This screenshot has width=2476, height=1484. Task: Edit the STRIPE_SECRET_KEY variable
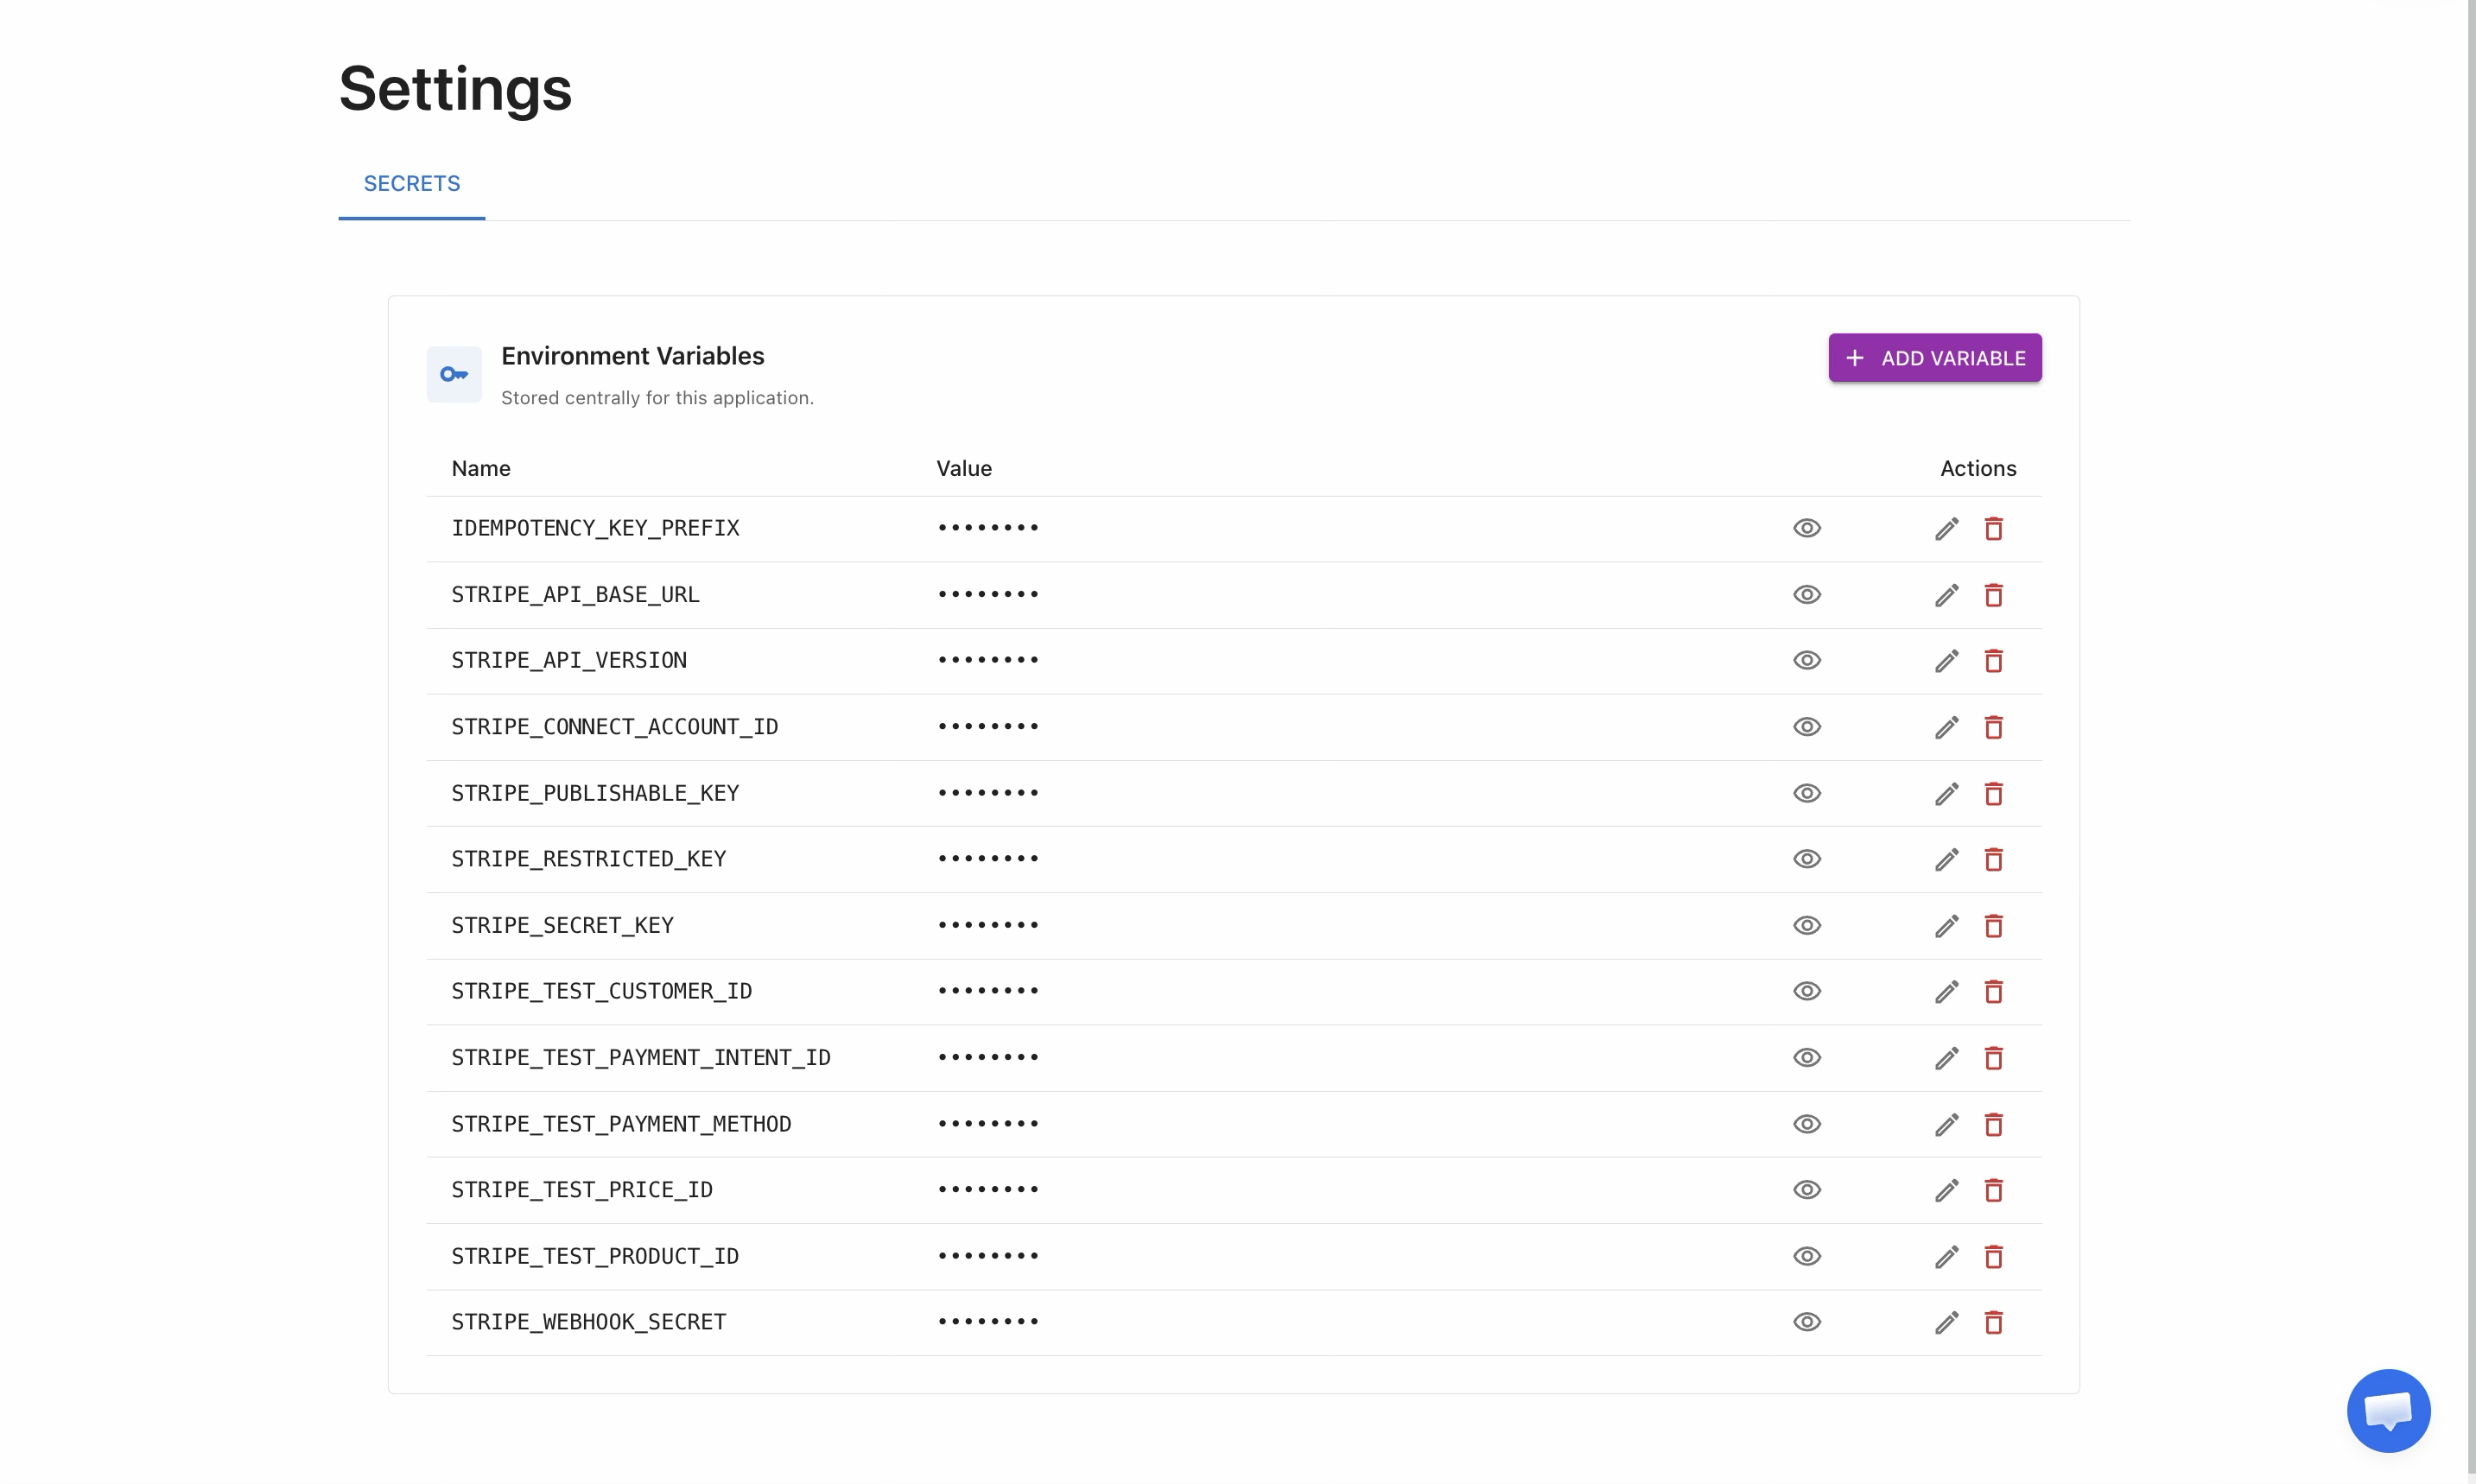tap(1946, 926)
